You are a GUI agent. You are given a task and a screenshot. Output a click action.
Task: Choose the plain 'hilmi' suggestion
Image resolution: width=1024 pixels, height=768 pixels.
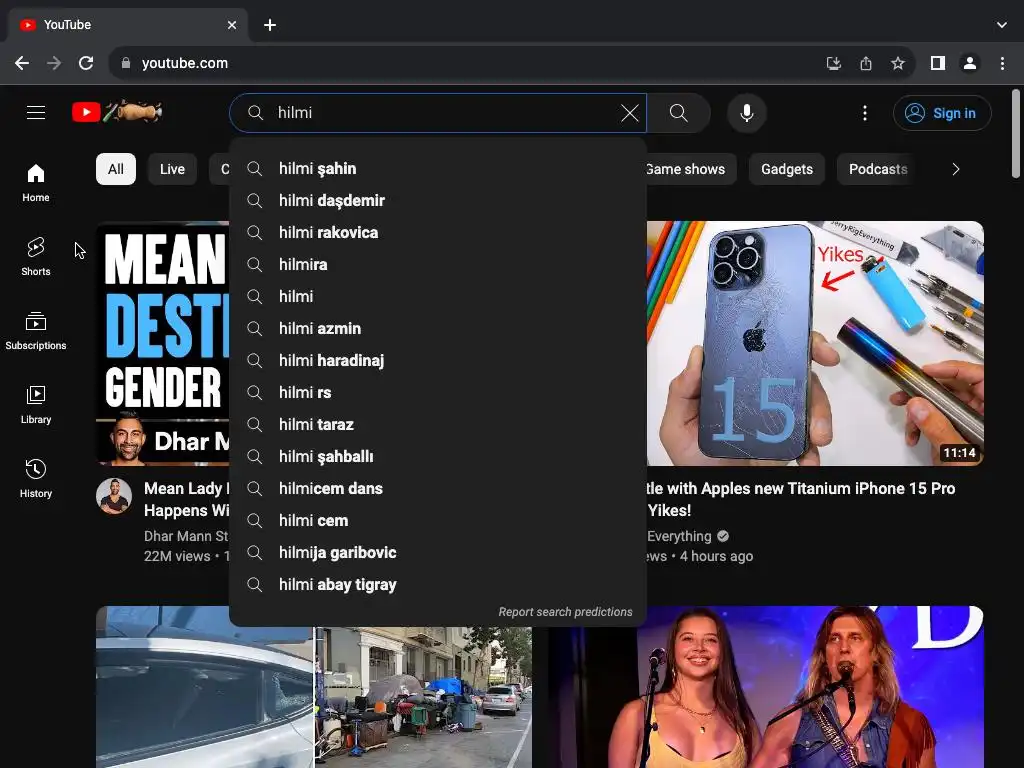coord(438,296)
